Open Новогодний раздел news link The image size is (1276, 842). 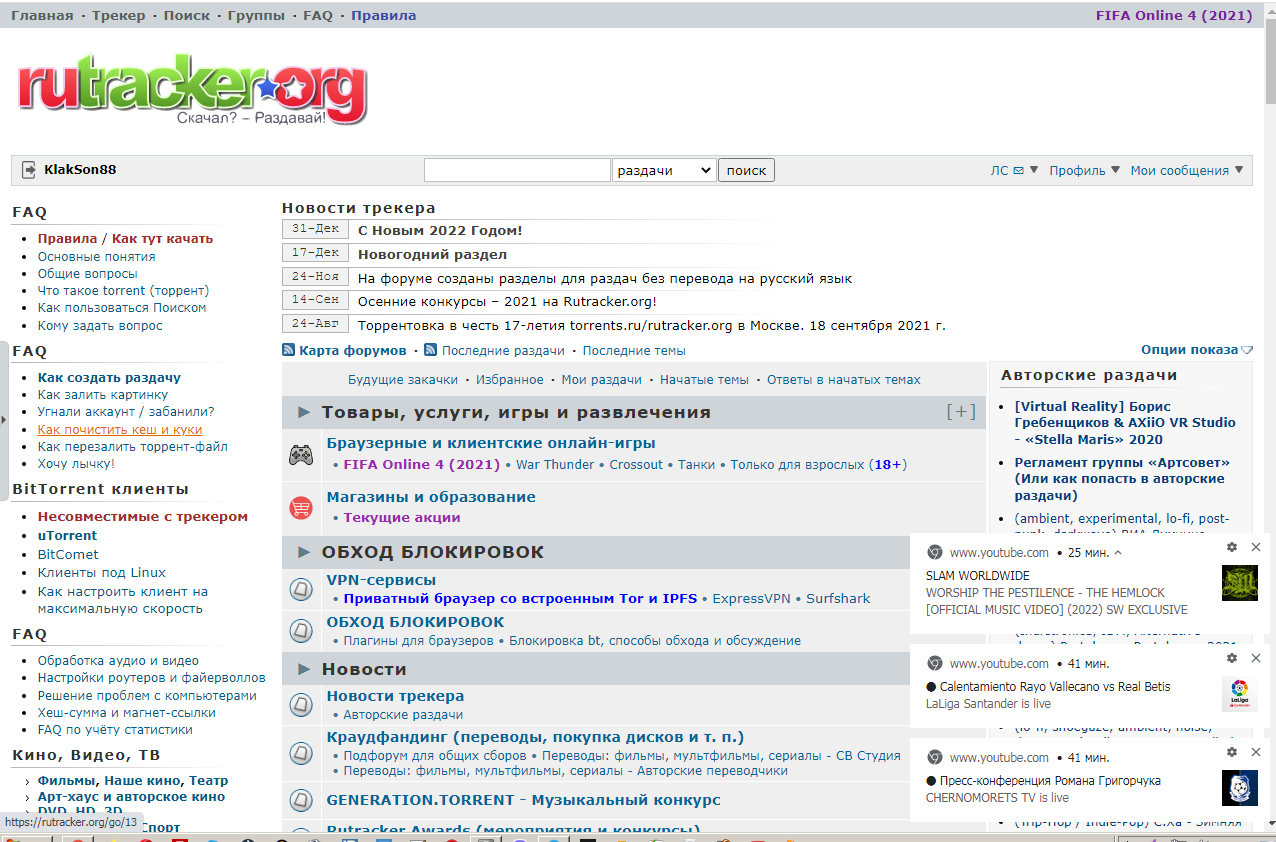(432, 255)
